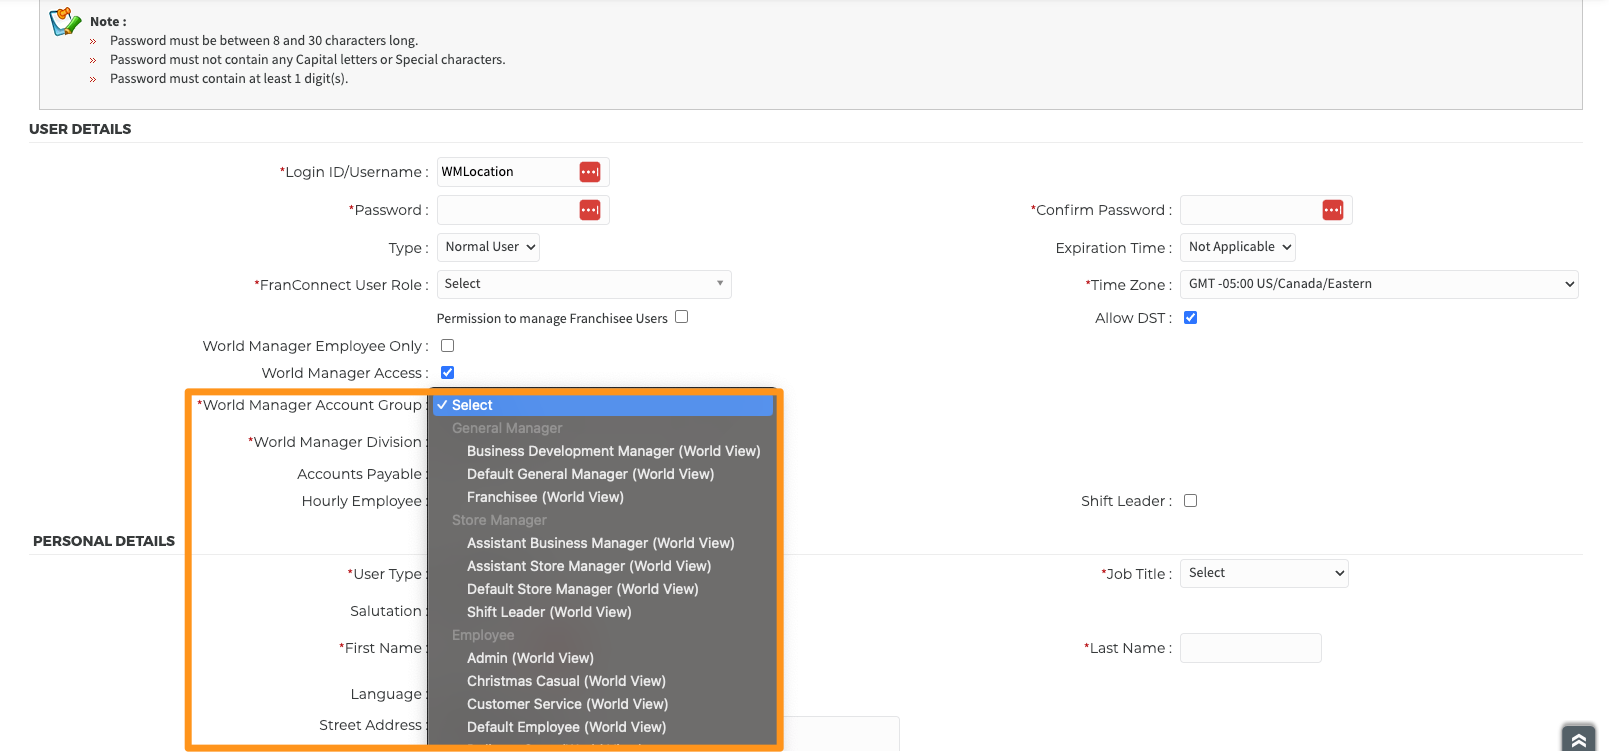Click the Accounts Payable label
The image size is (1609, 752).
(361, 474)
